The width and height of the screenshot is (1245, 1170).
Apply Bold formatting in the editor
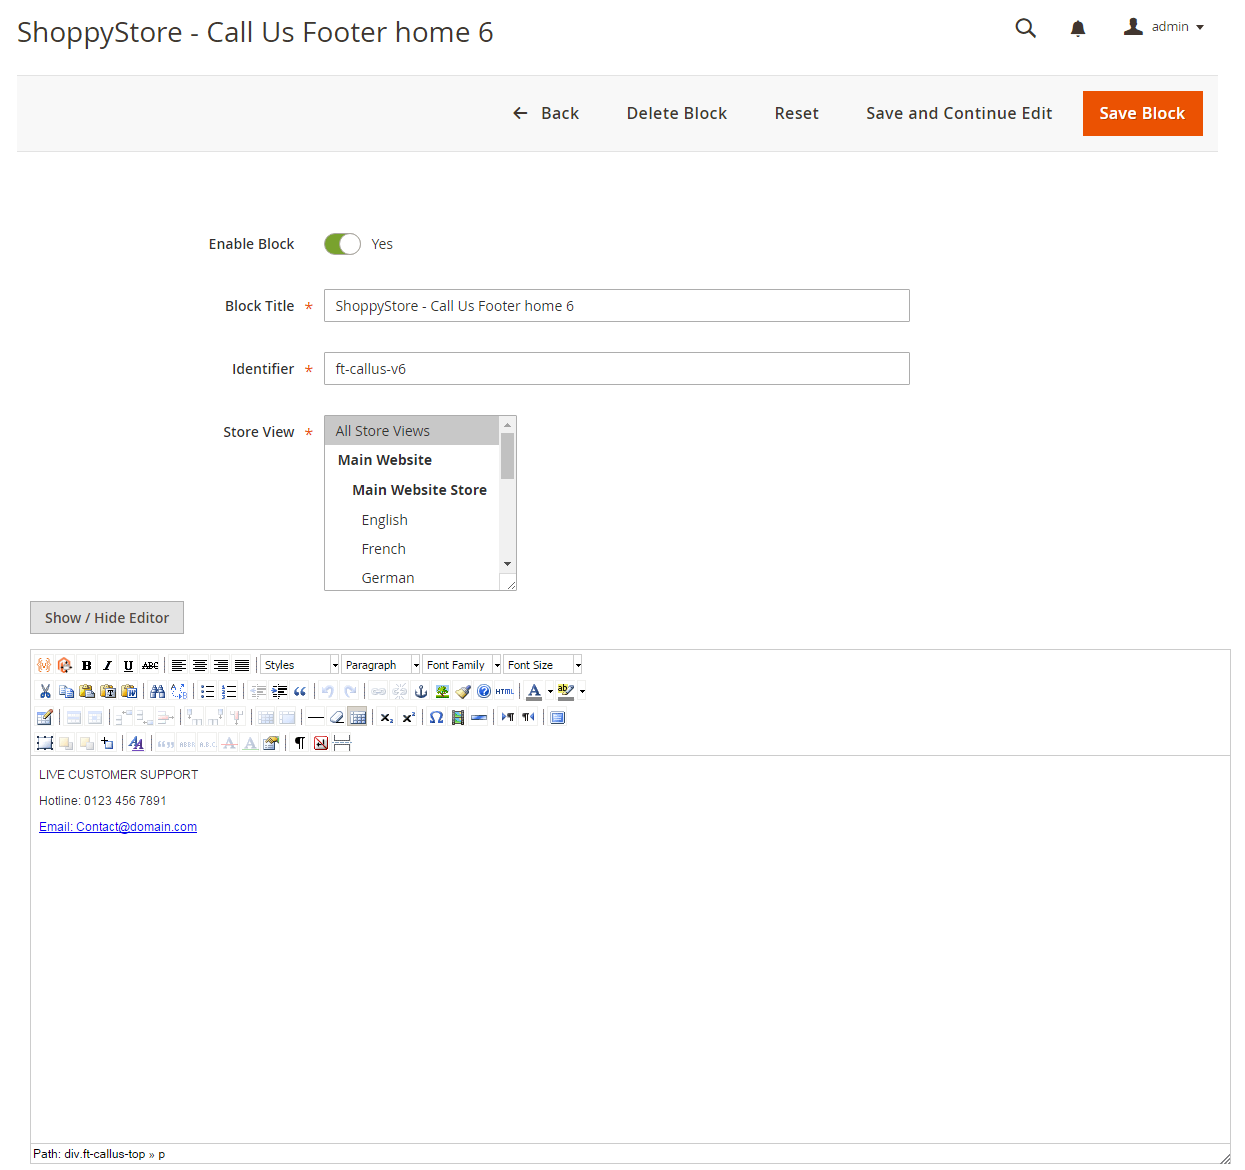[86, 665]
